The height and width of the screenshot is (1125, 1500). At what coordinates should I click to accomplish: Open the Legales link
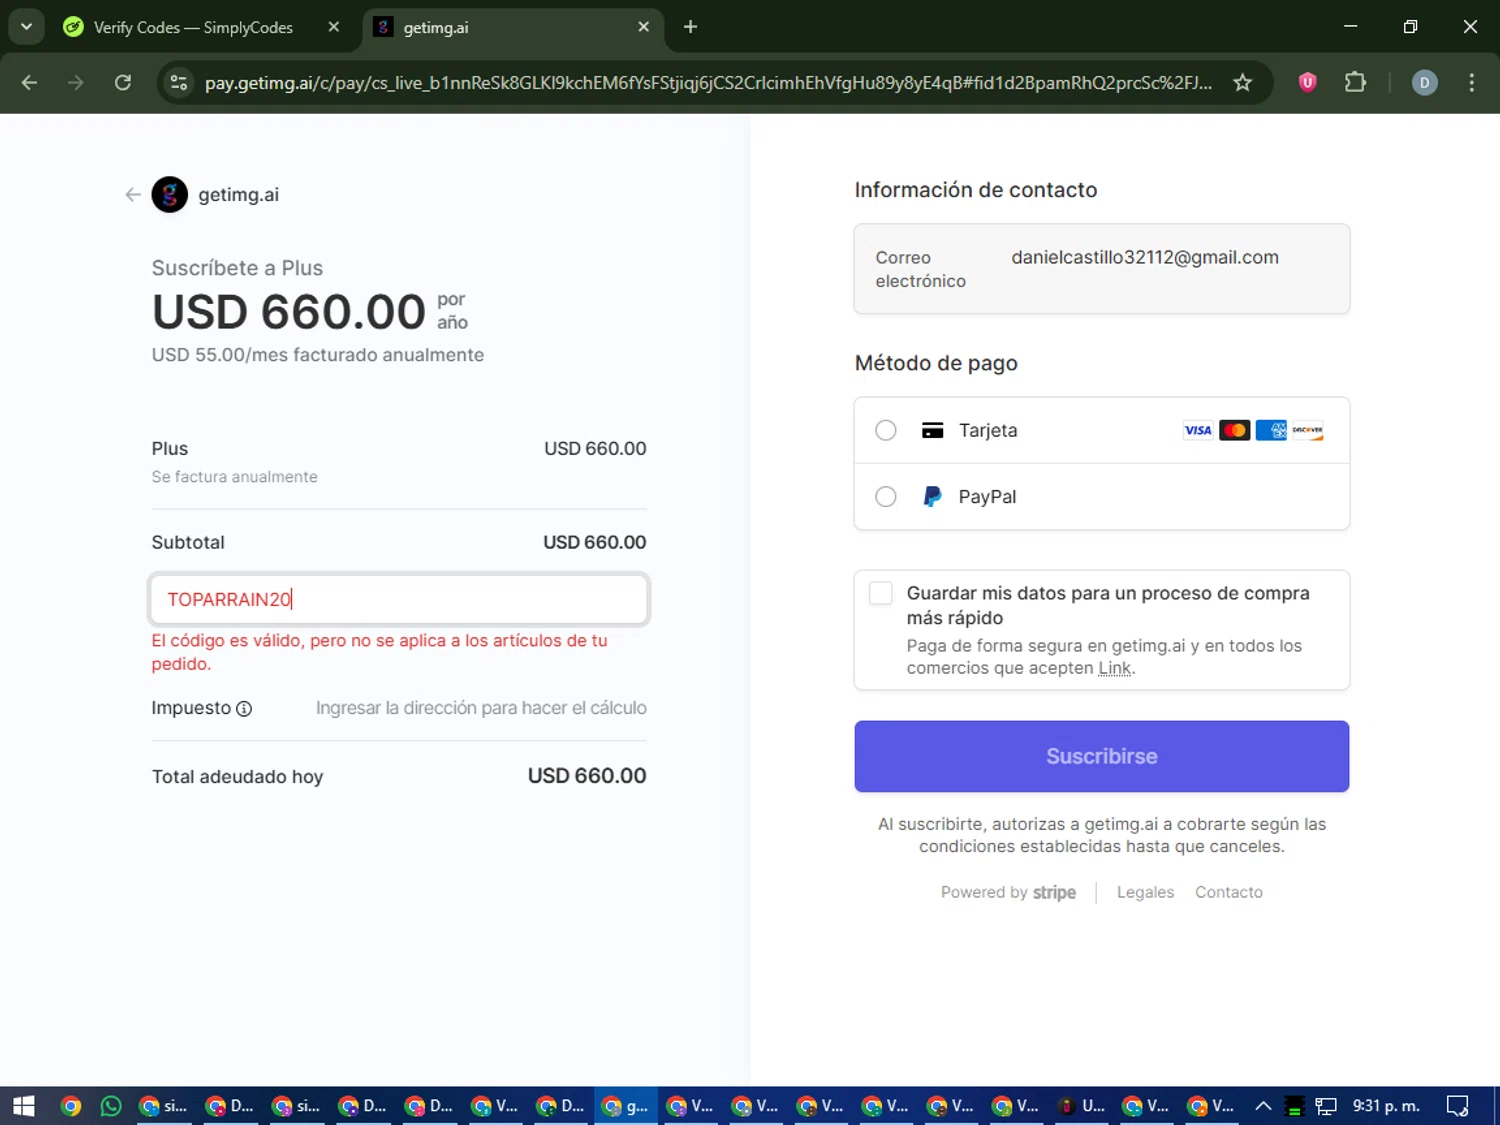[x=1145, y=892]
